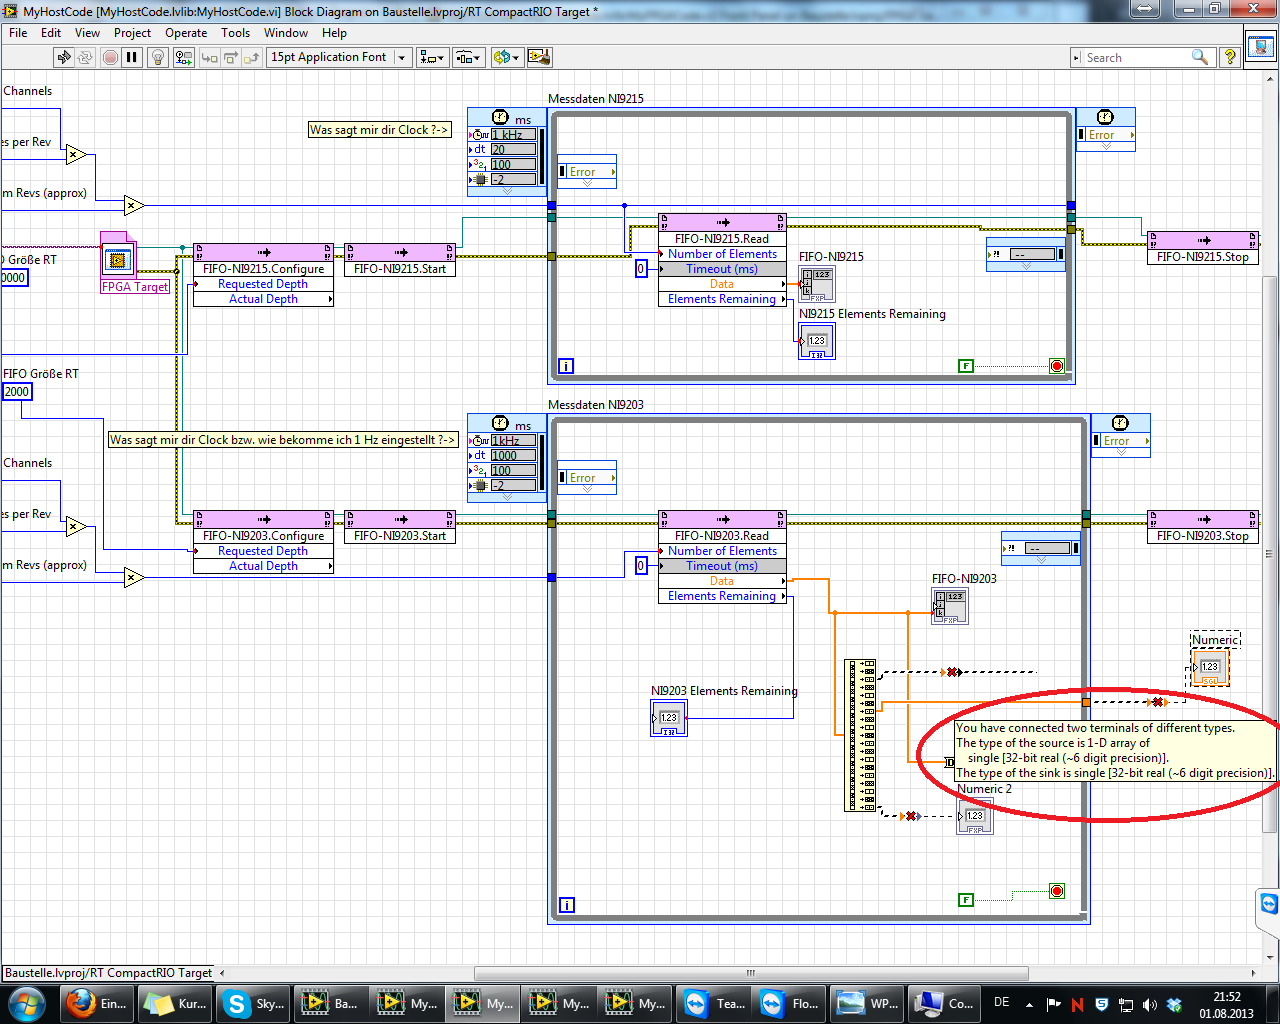
Task: Select the FIFO-NI9203 indicator terminal
Action: (x=950, y=607)
